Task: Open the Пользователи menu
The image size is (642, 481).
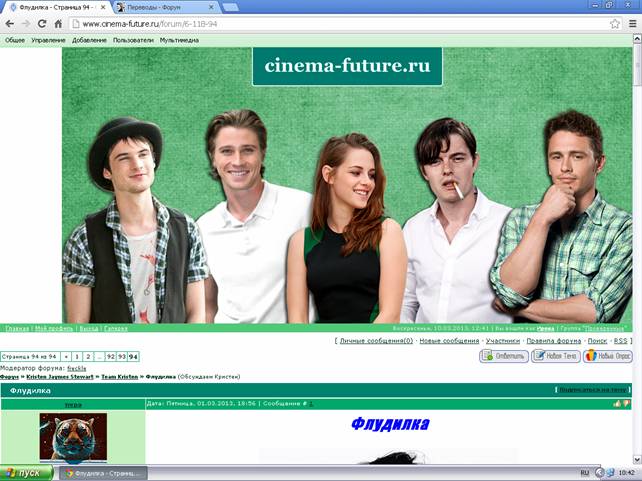Action: [133, 40]
